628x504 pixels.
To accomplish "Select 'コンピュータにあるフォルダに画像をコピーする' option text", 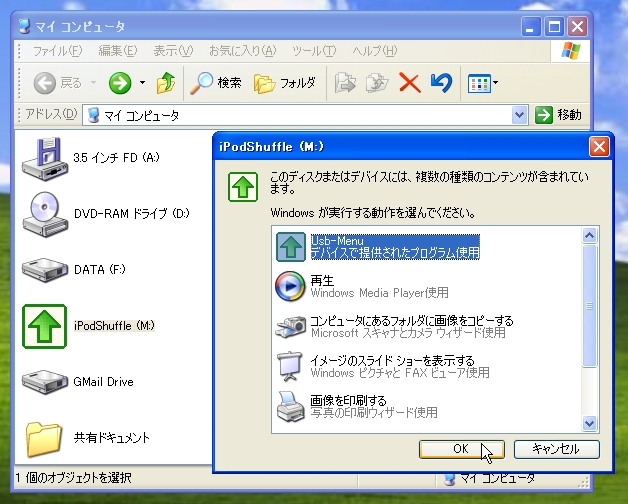I will click(412, 321).
